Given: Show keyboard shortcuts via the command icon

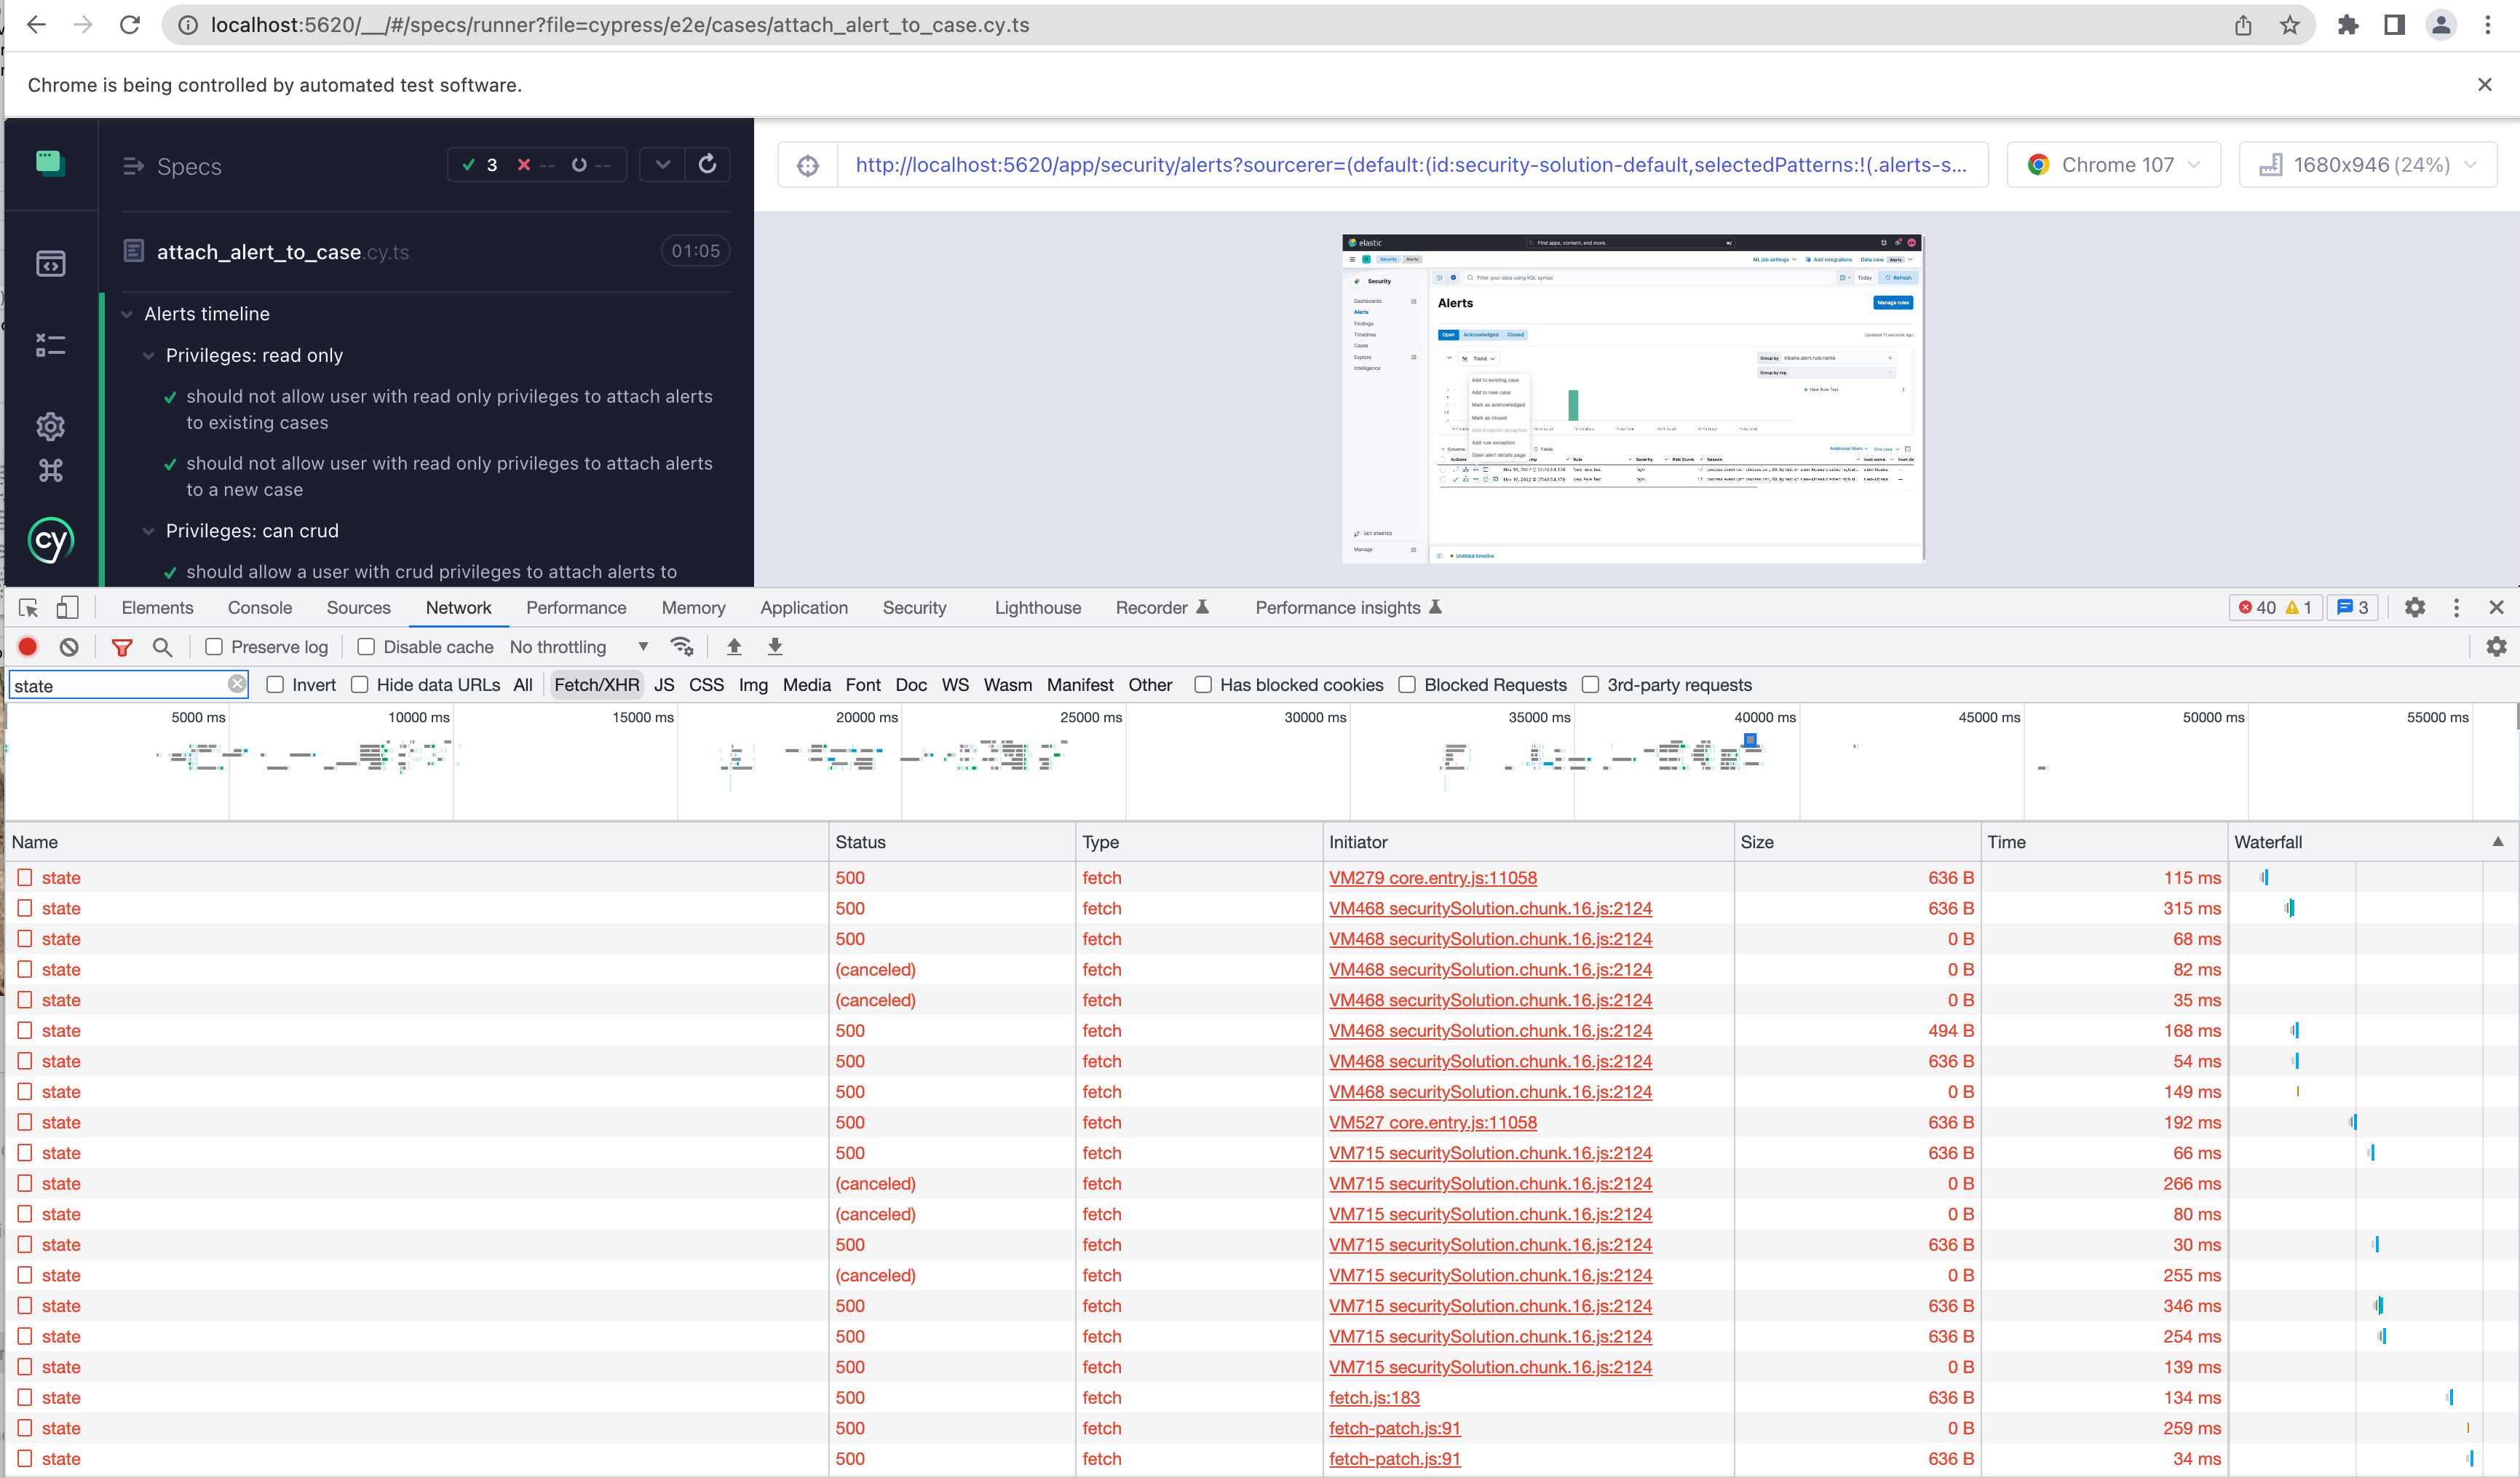Looking at the screenshot, I should pos(51,470).
